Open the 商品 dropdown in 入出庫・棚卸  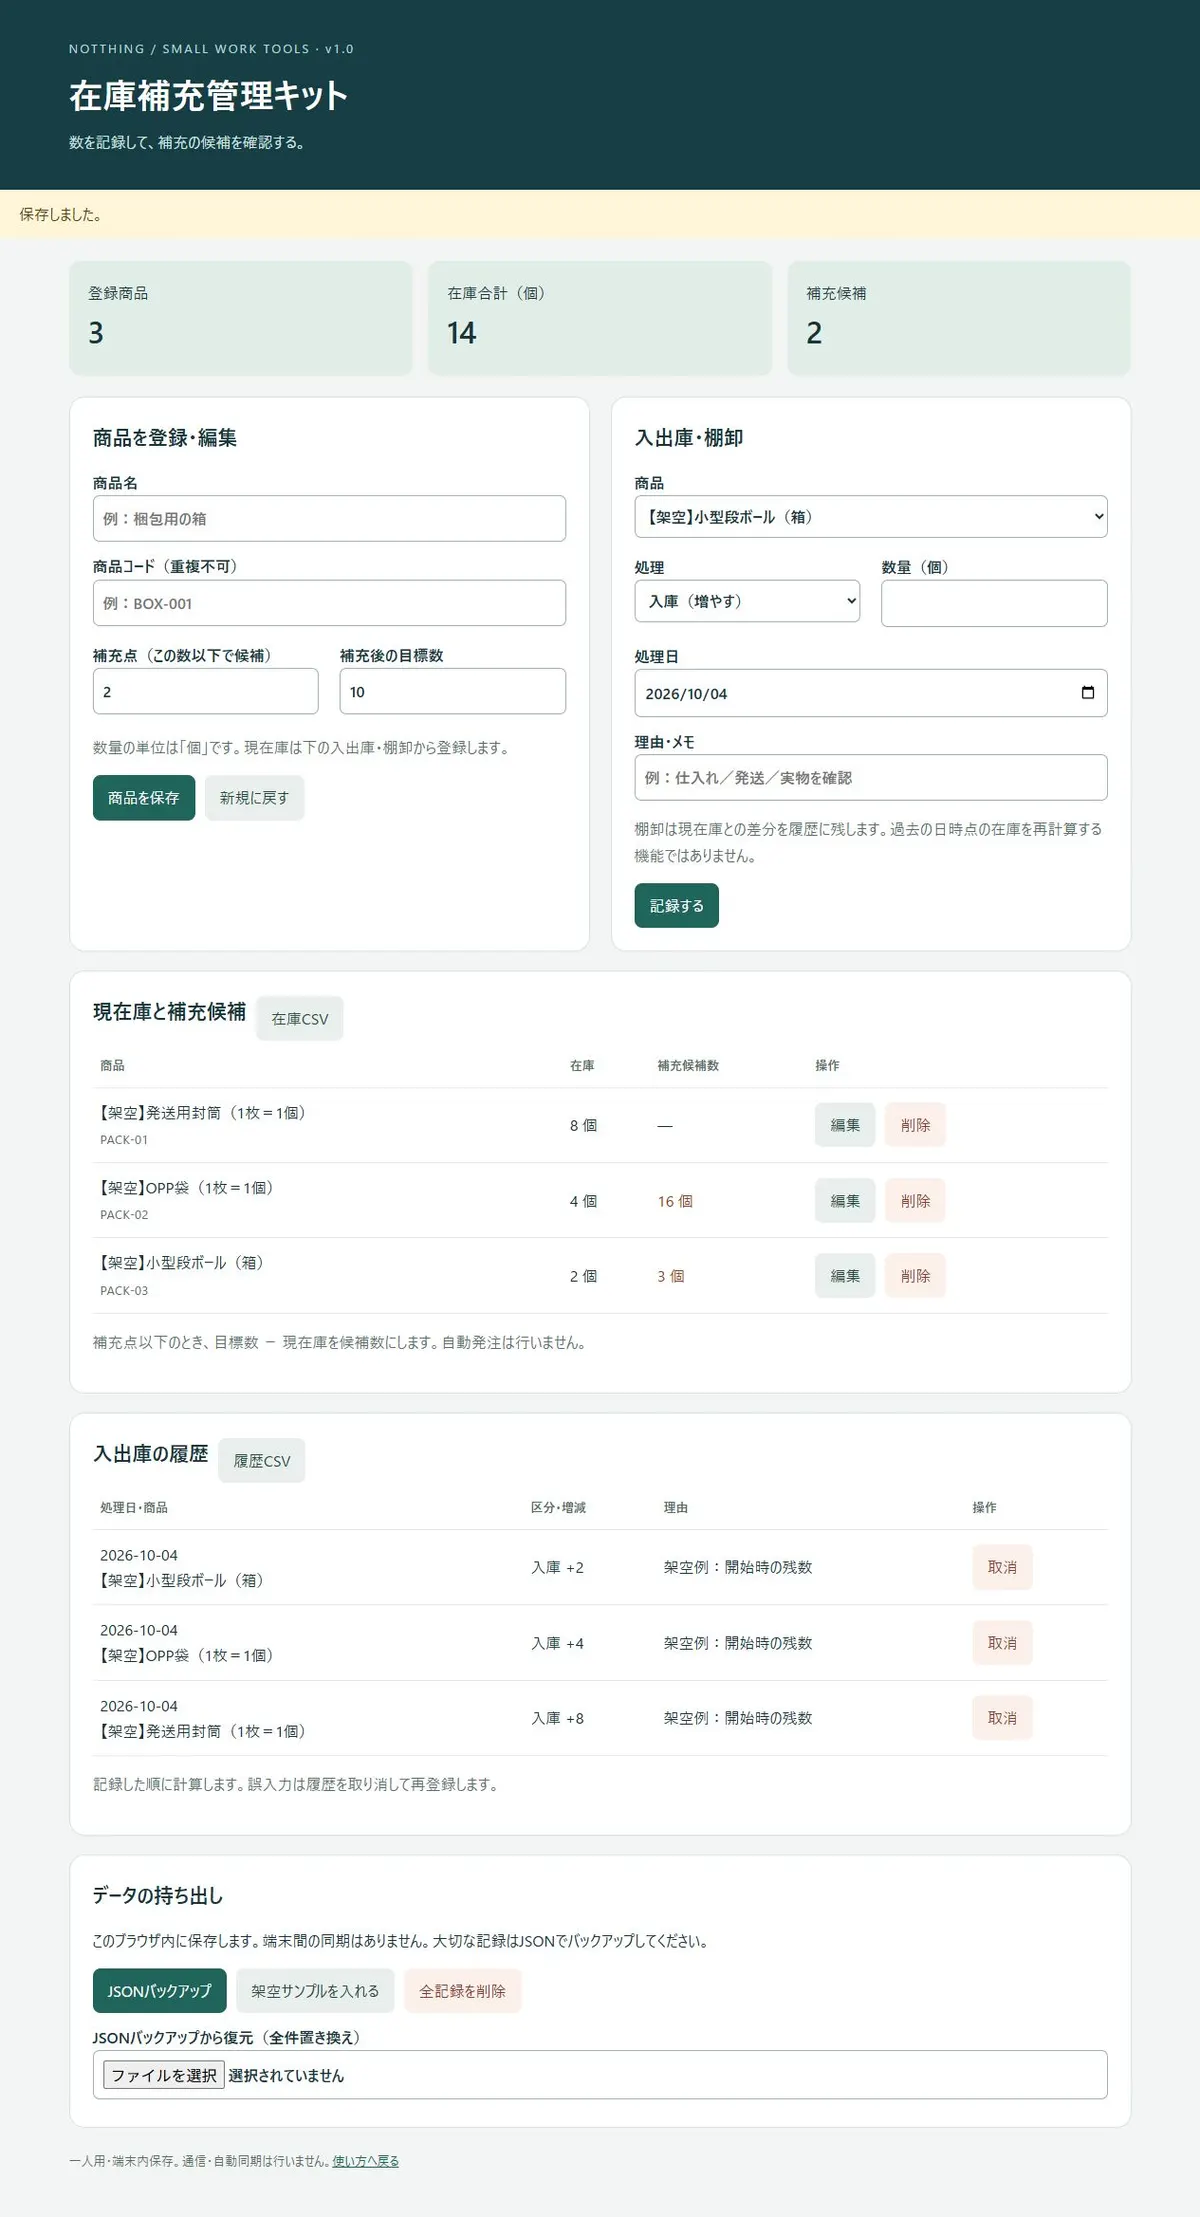click(x=871, y=517)
